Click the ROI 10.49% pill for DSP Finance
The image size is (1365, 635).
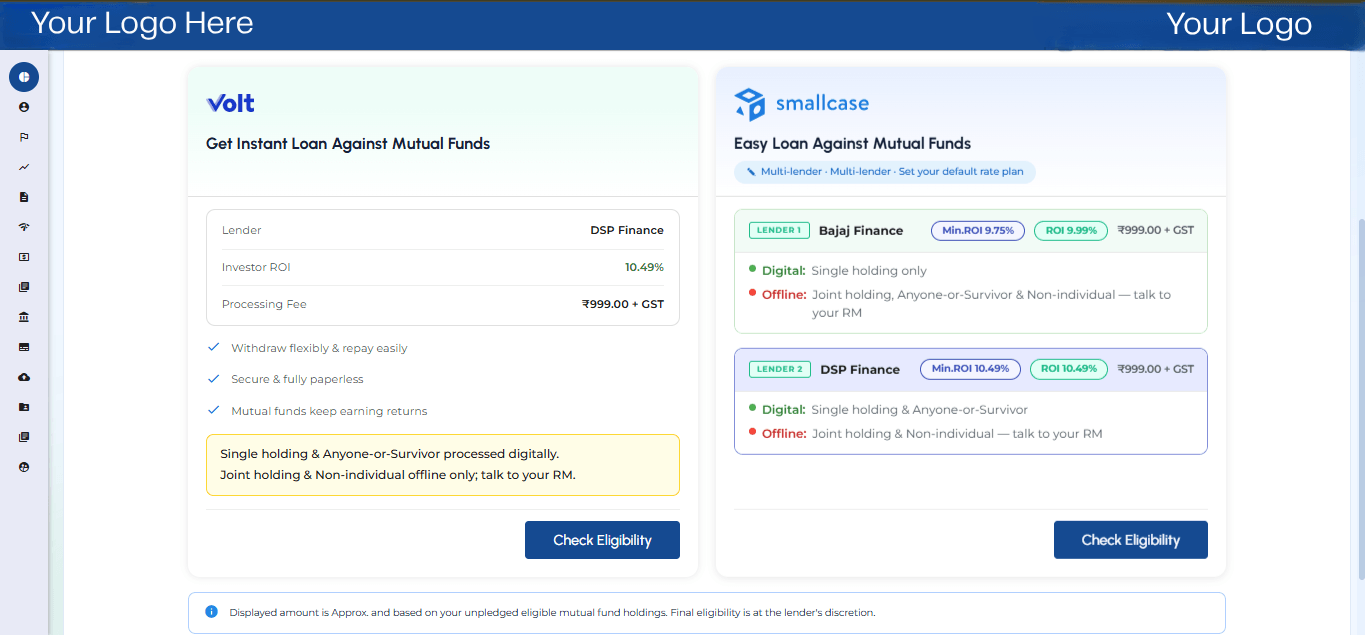click(x=1069, y=369)
